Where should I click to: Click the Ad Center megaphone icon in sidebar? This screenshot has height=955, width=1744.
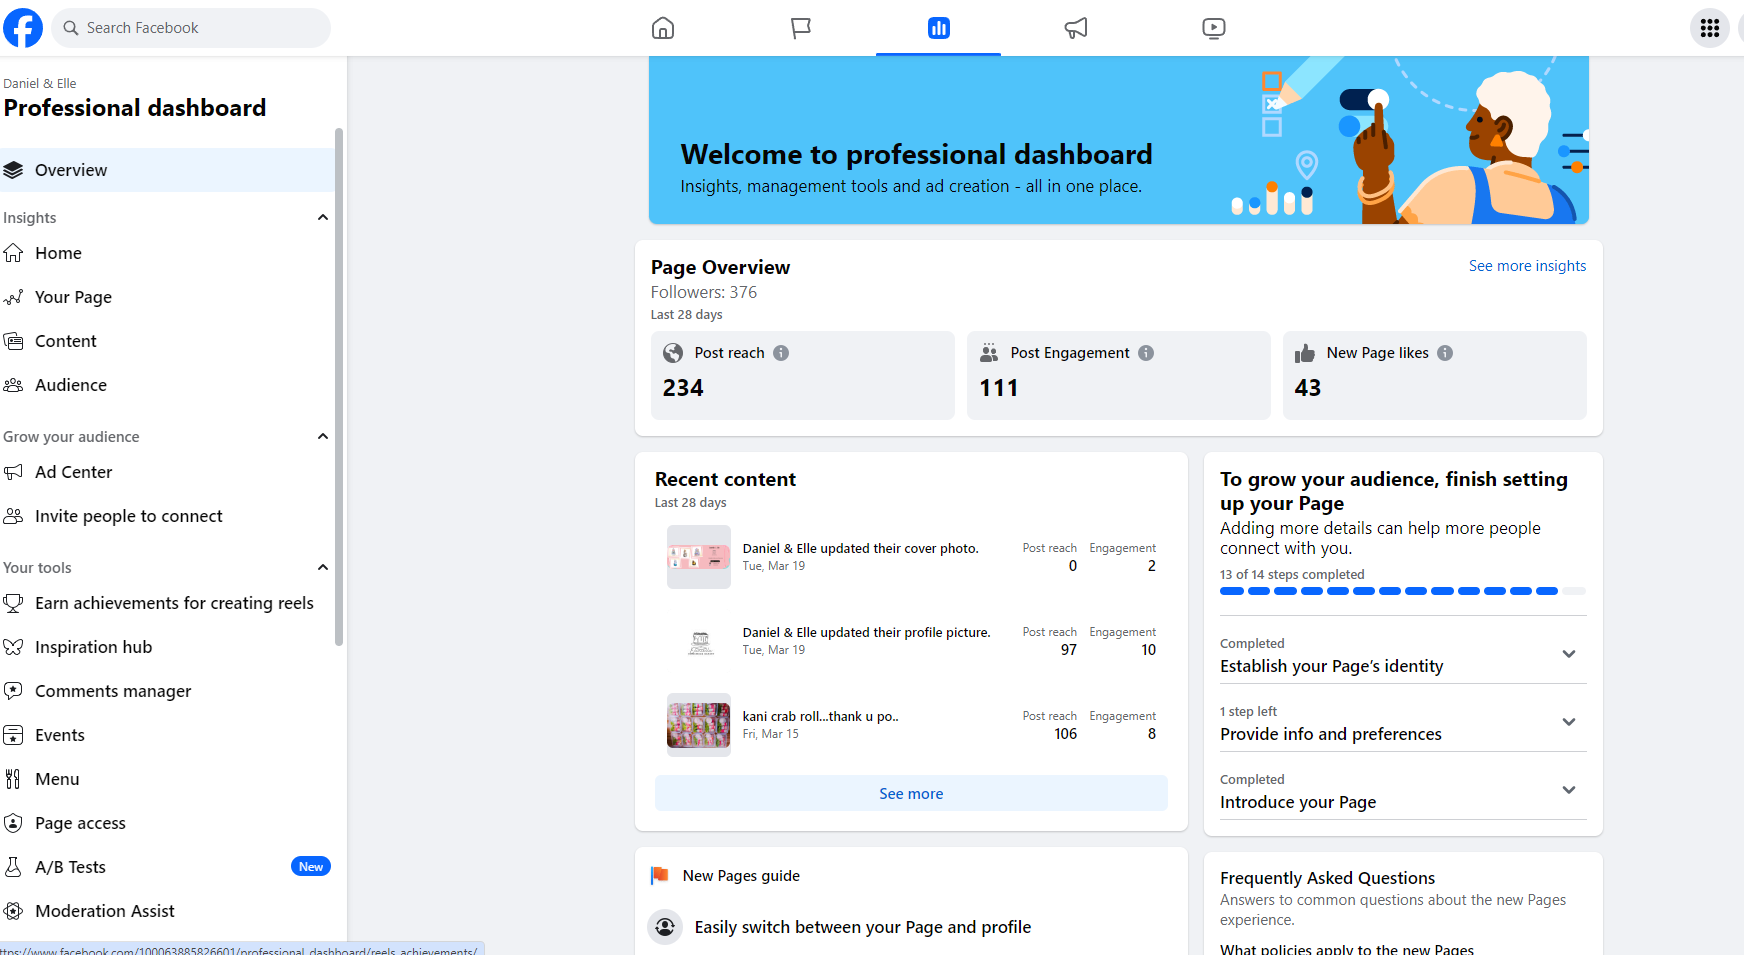click(13, 472)
